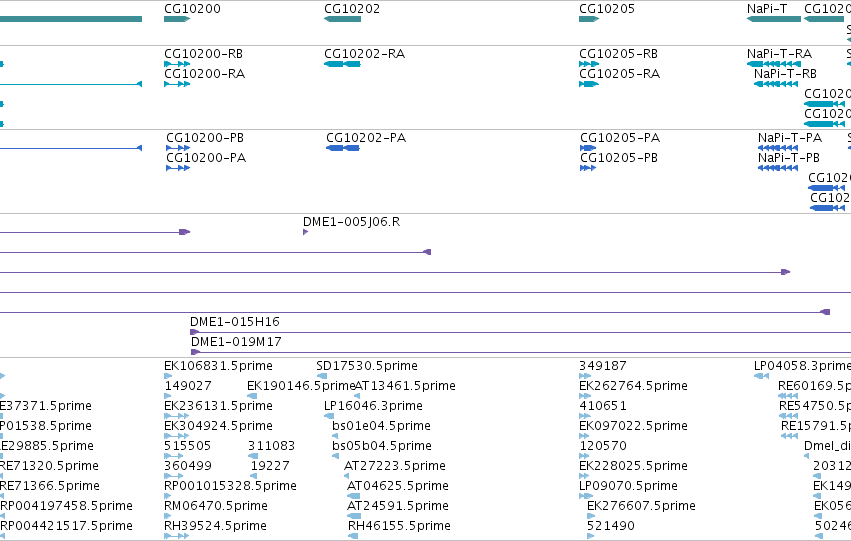Click the 349187 EST label
This screenshot has height=541, width=851.
(x=602, y=366)
